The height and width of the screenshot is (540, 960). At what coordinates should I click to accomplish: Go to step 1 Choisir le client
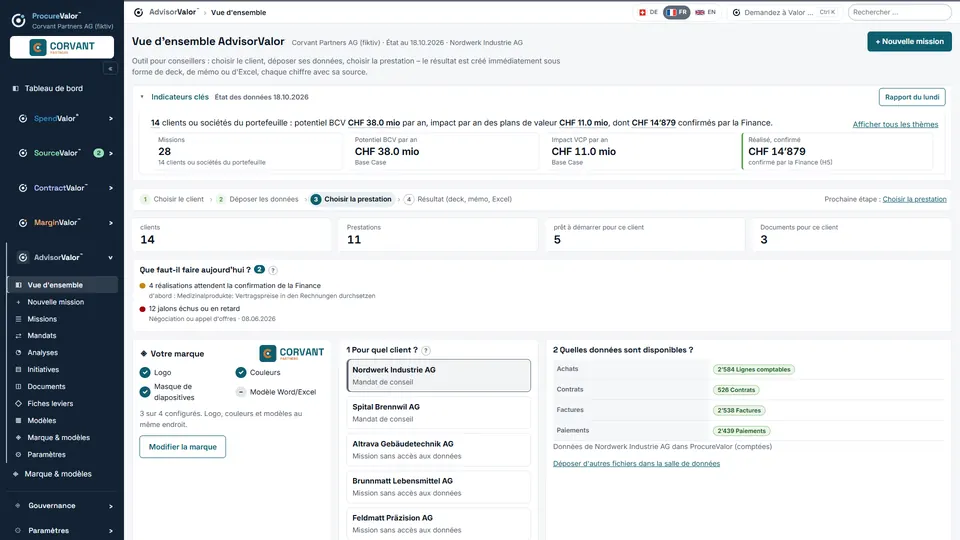tap(173, 199)
